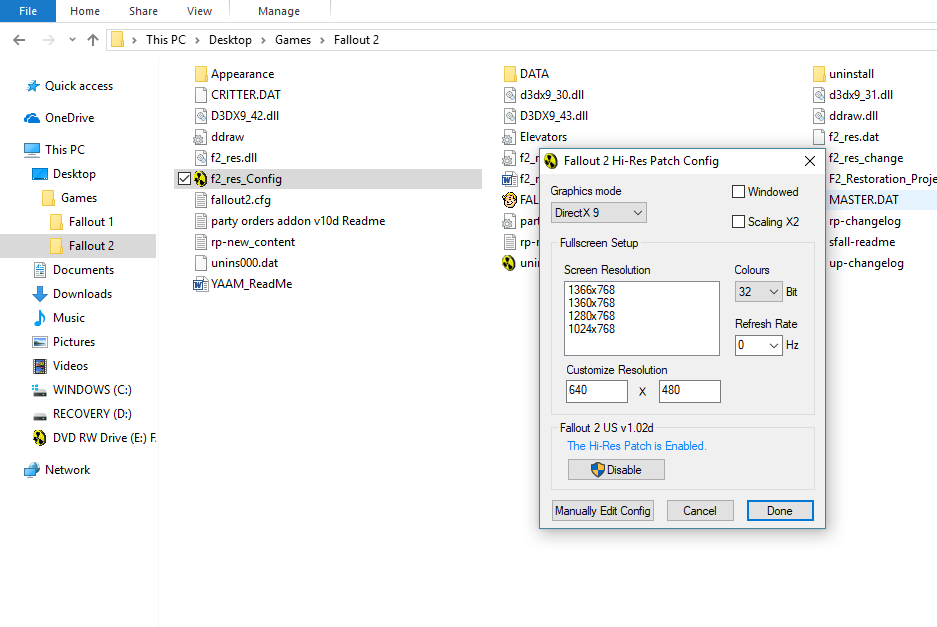Viewport: 937px width, 627px height.
Task: Toggle the f2_res_Config selection checkbox
Action: (185, 179)
